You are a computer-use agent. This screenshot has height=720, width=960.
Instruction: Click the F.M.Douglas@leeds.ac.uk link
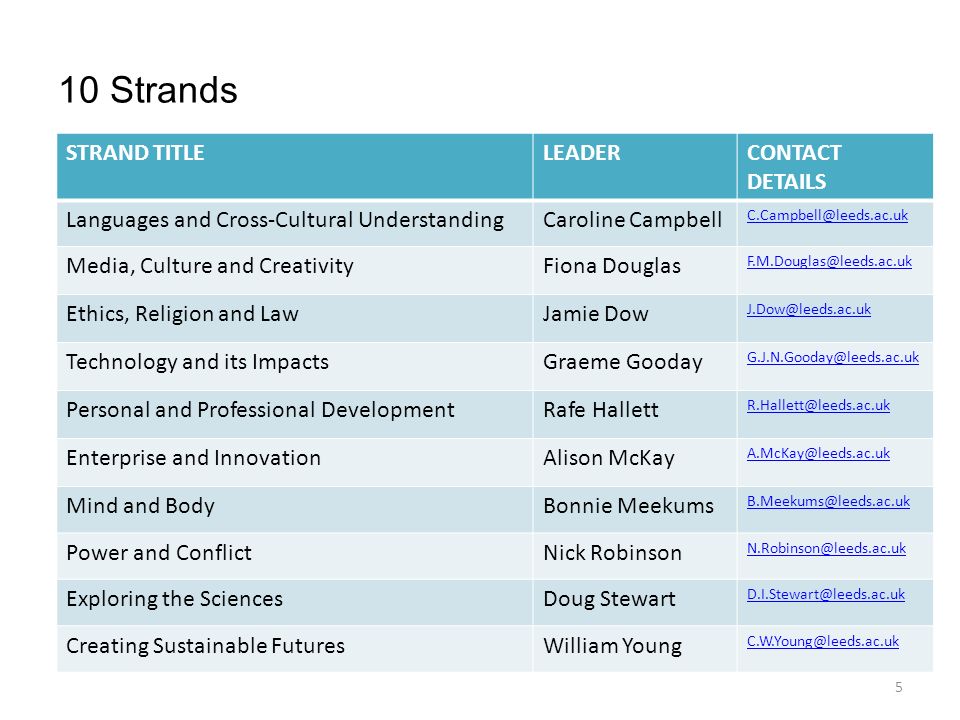(x=829, y=261)
